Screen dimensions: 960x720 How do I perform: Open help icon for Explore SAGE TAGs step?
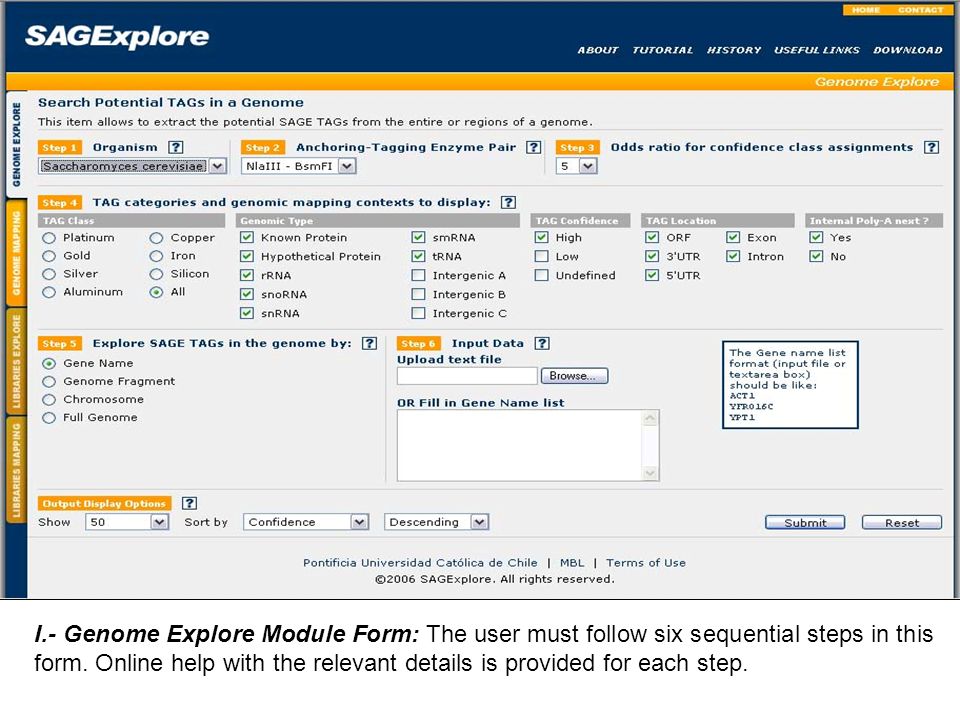point(369,343)
